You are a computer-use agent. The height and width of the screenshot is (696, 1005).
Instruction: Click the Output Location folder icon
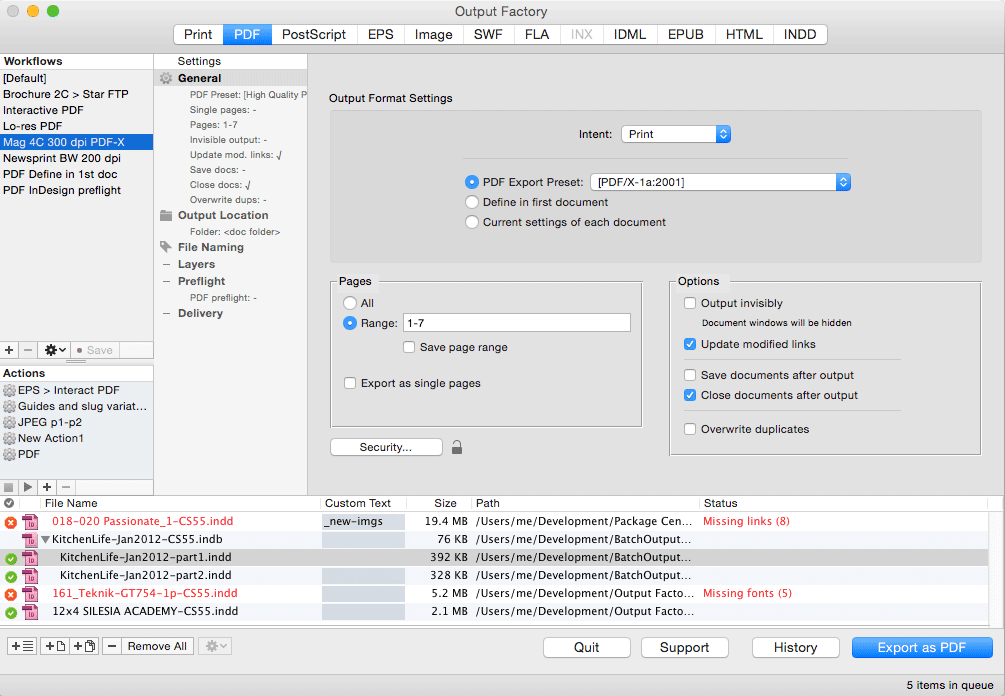[x=166, y=216]
